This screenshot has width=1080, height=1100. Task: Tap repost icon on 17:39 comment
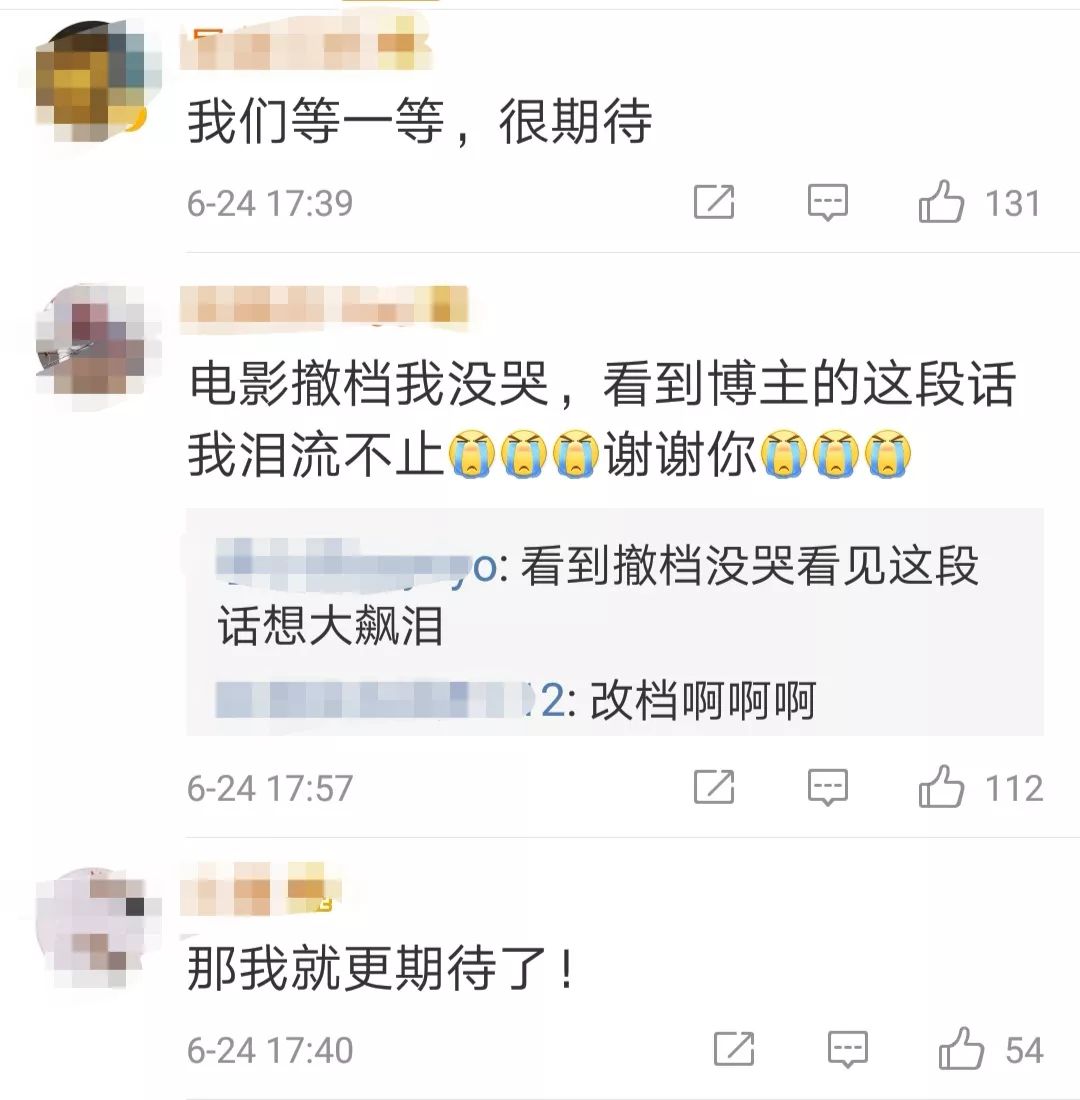tap(714, 202)
